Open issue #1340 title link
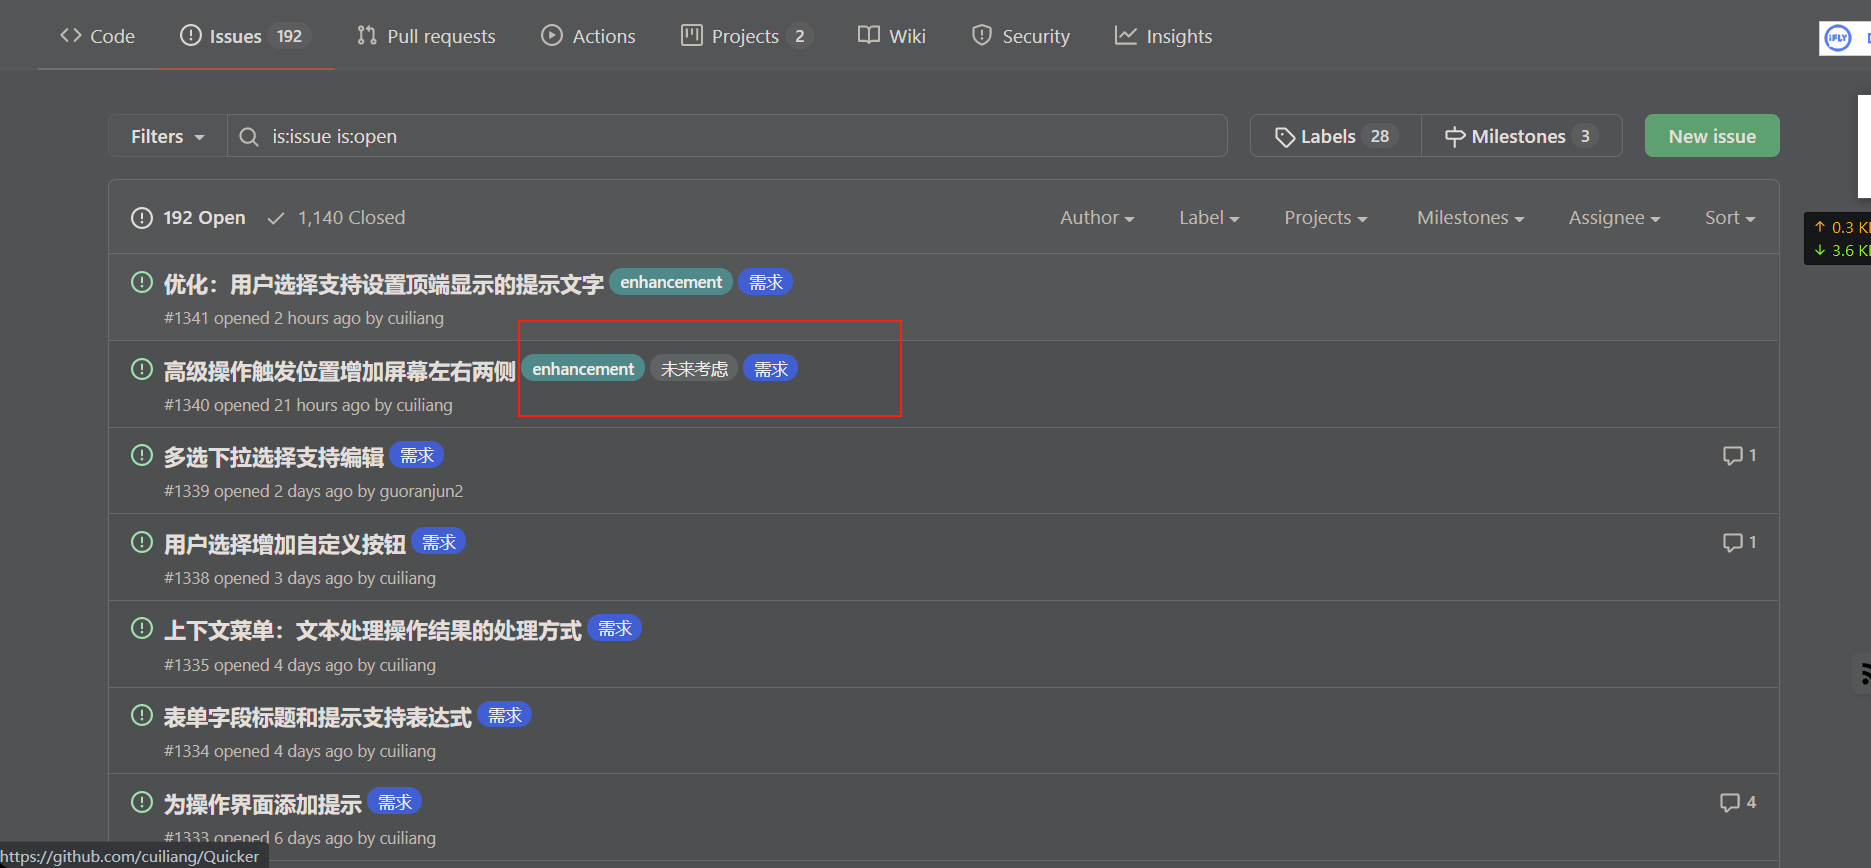 340,371
